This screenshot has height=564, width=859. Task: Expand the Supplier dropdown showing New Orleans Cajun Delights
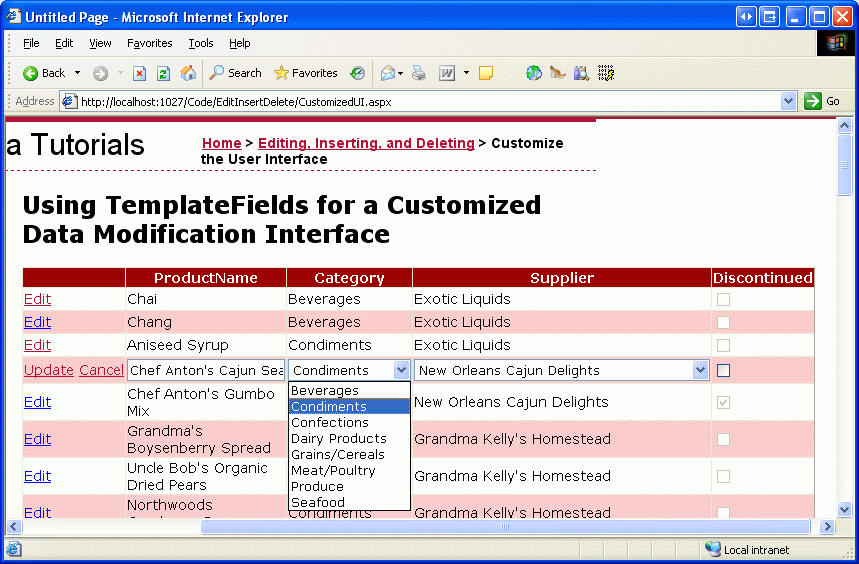click(700, 370)
